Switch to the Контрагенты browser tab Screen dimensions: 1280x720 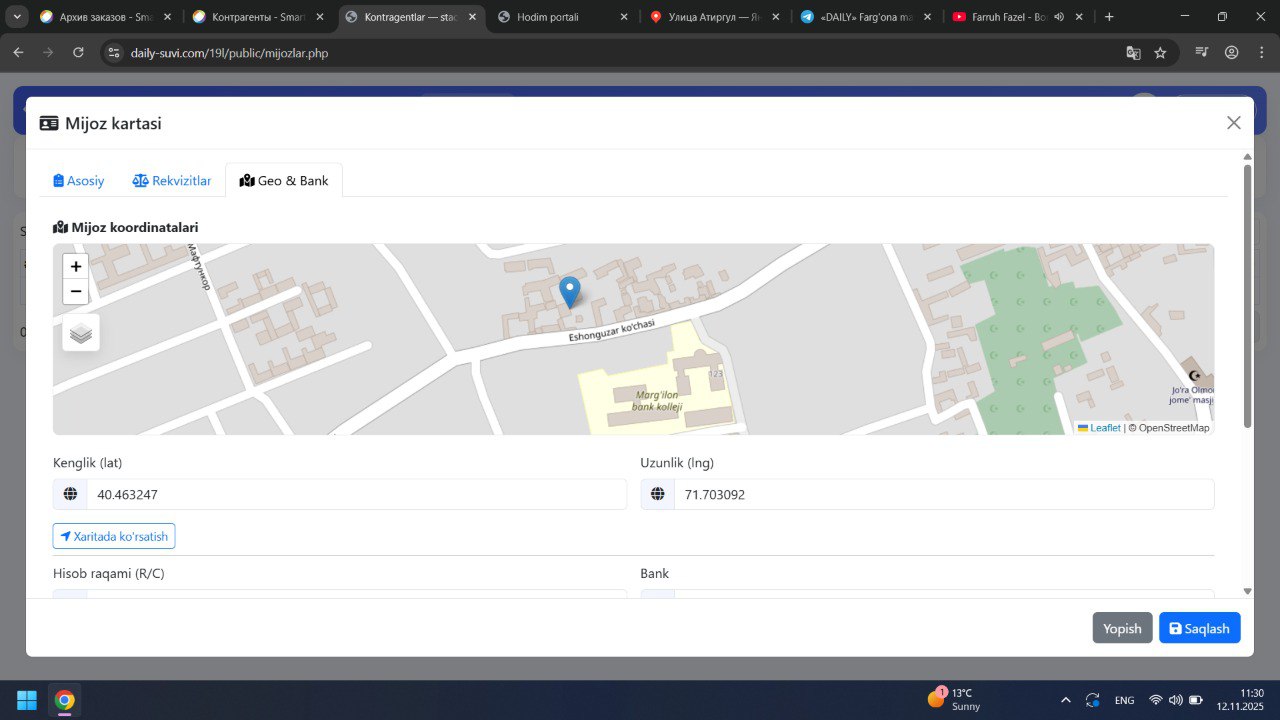coord(257,17)
